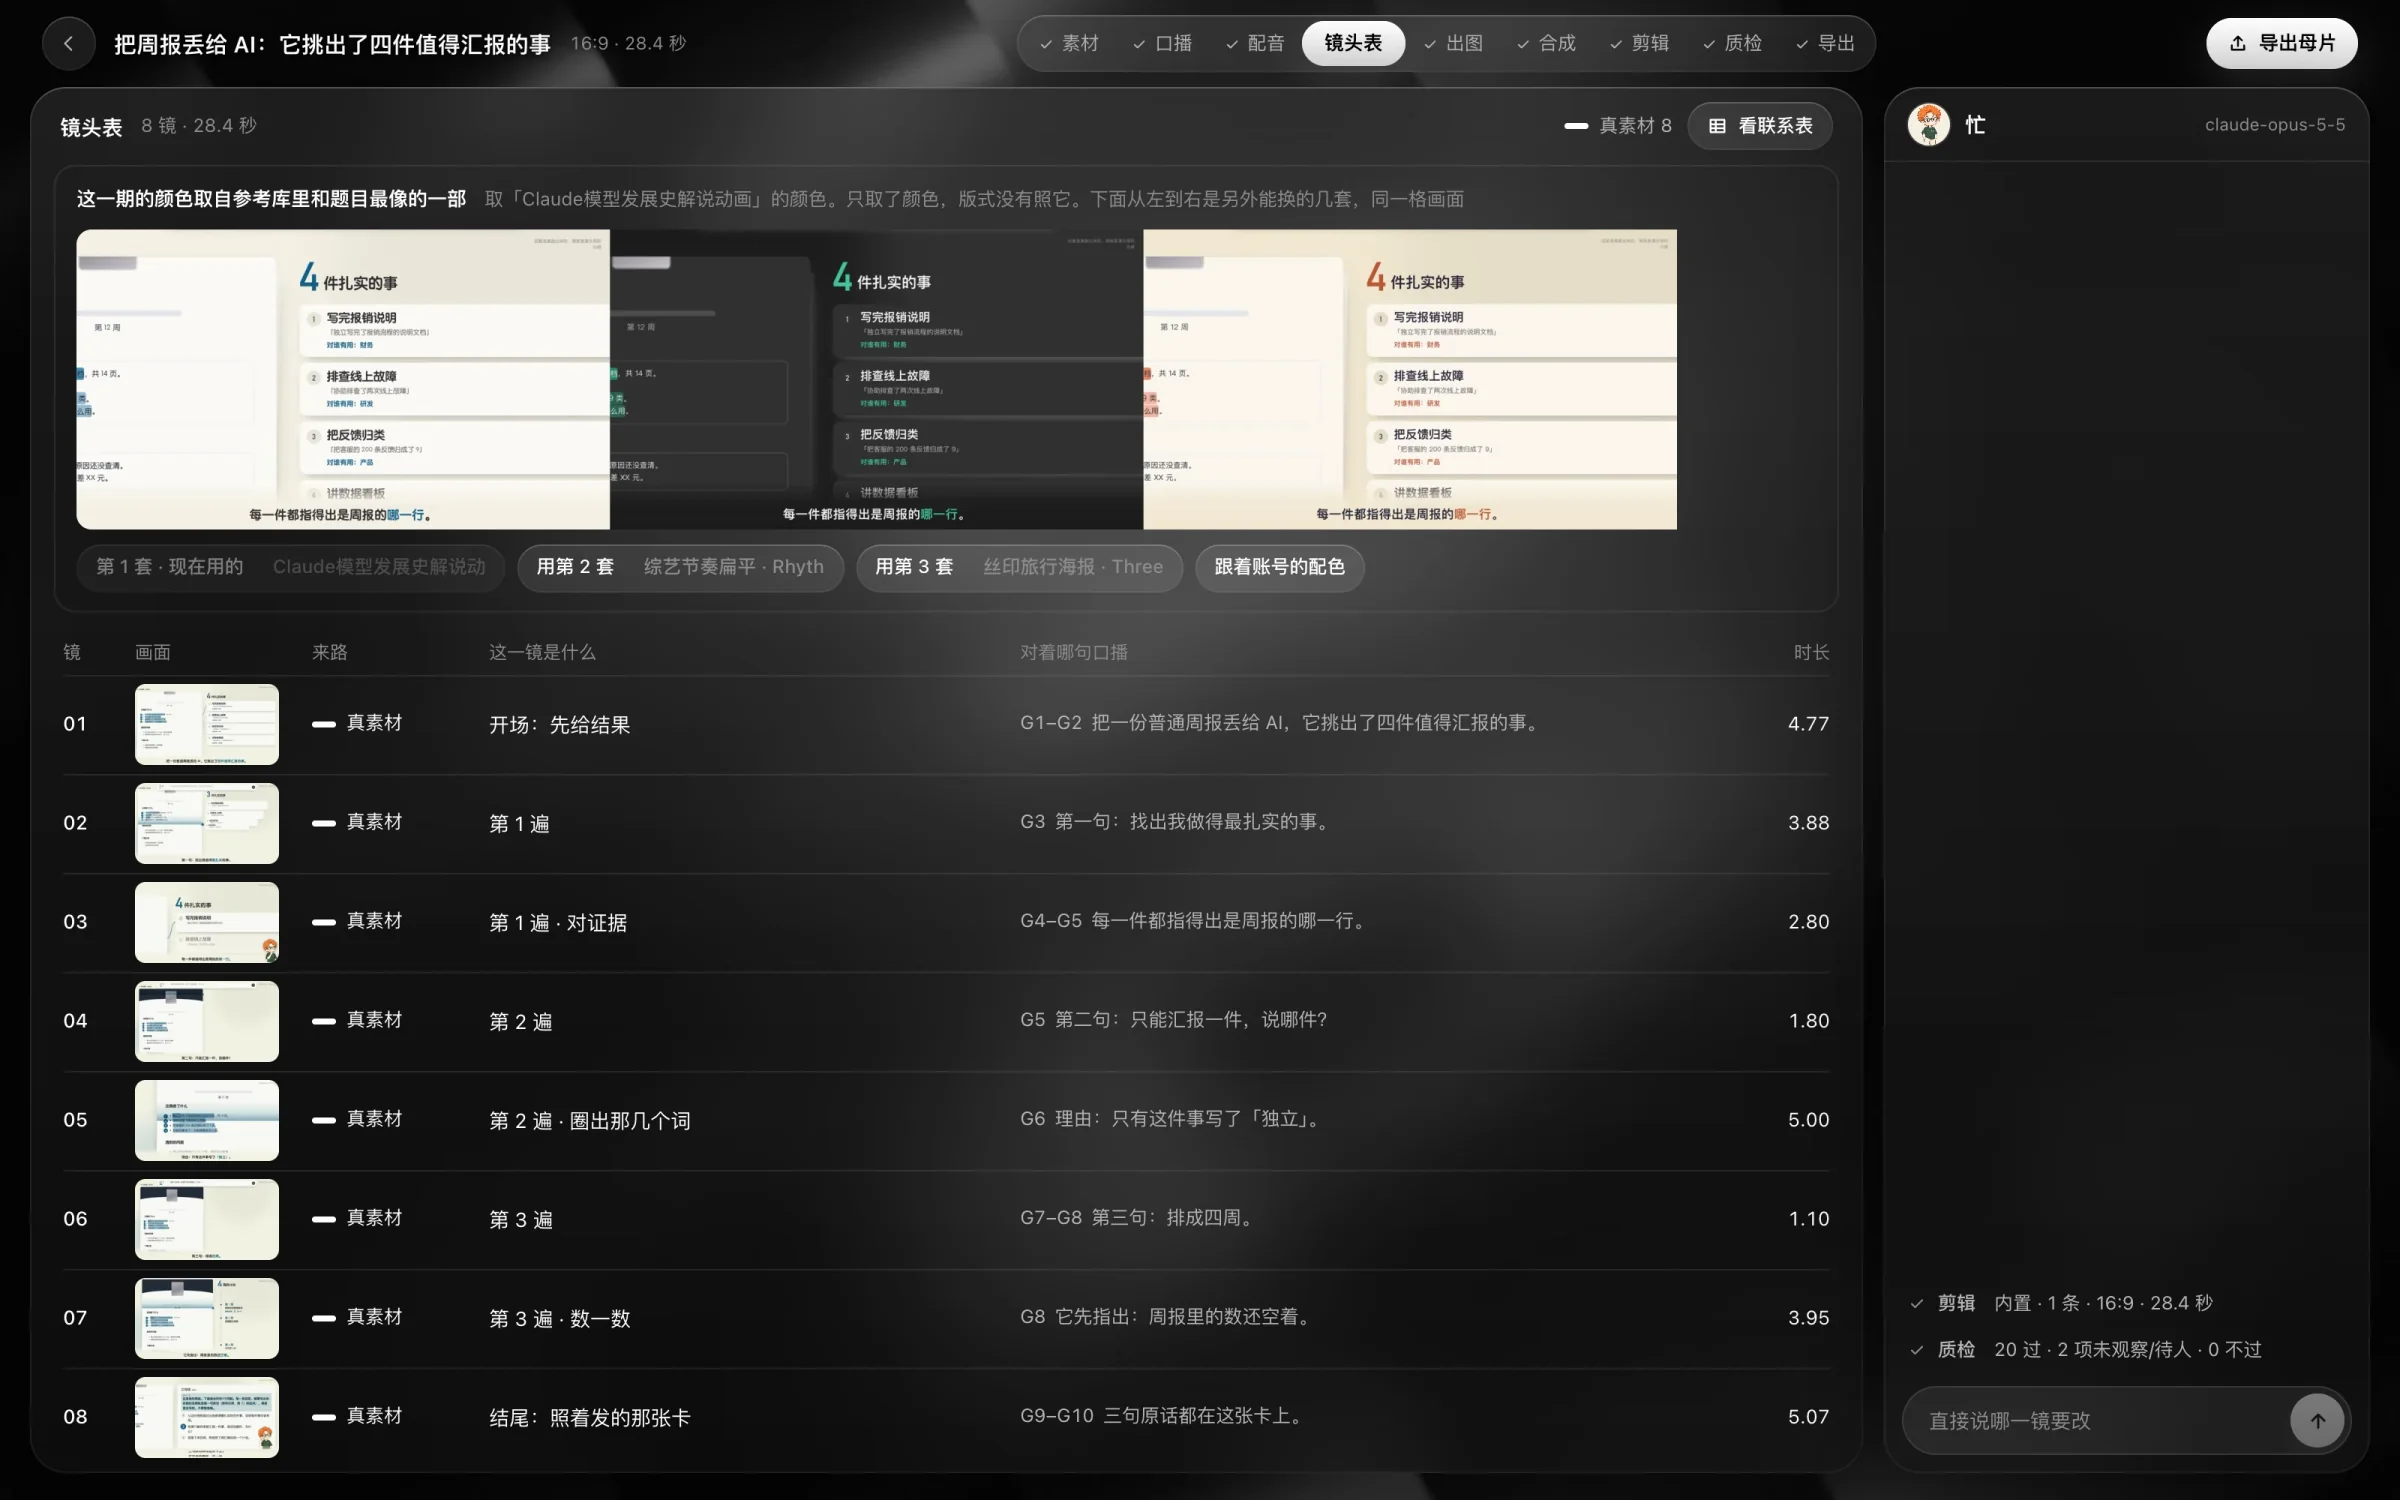The width and height of the screenshot is (2400, 1500).
Task: Click 第 1 遍 · 对证据 row title
Action: coord(558,923)
